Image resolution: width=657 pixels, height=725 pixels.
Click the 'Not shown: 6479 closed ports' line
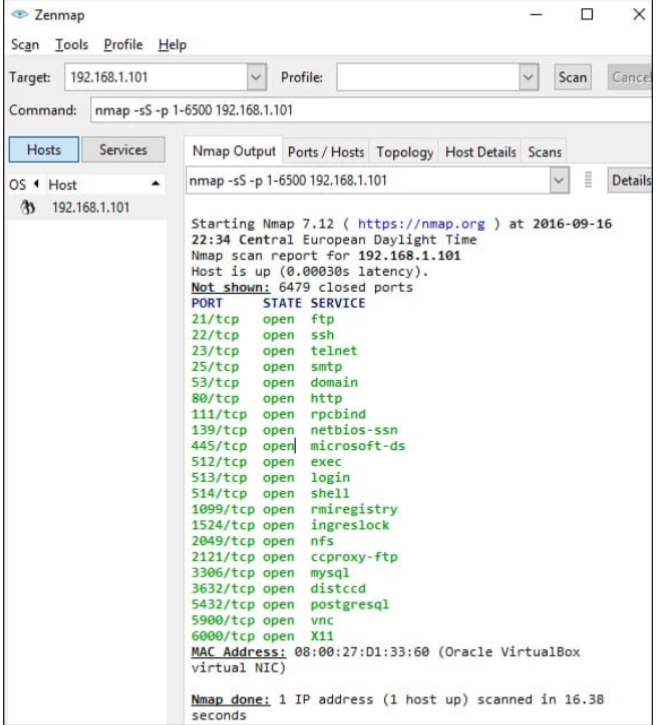(302, 287)
